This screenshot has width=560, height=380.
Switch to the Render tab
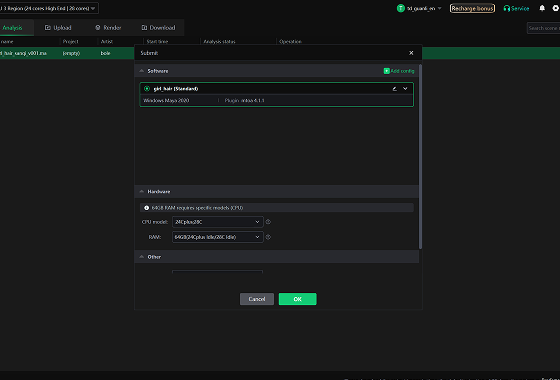[108, 28]
